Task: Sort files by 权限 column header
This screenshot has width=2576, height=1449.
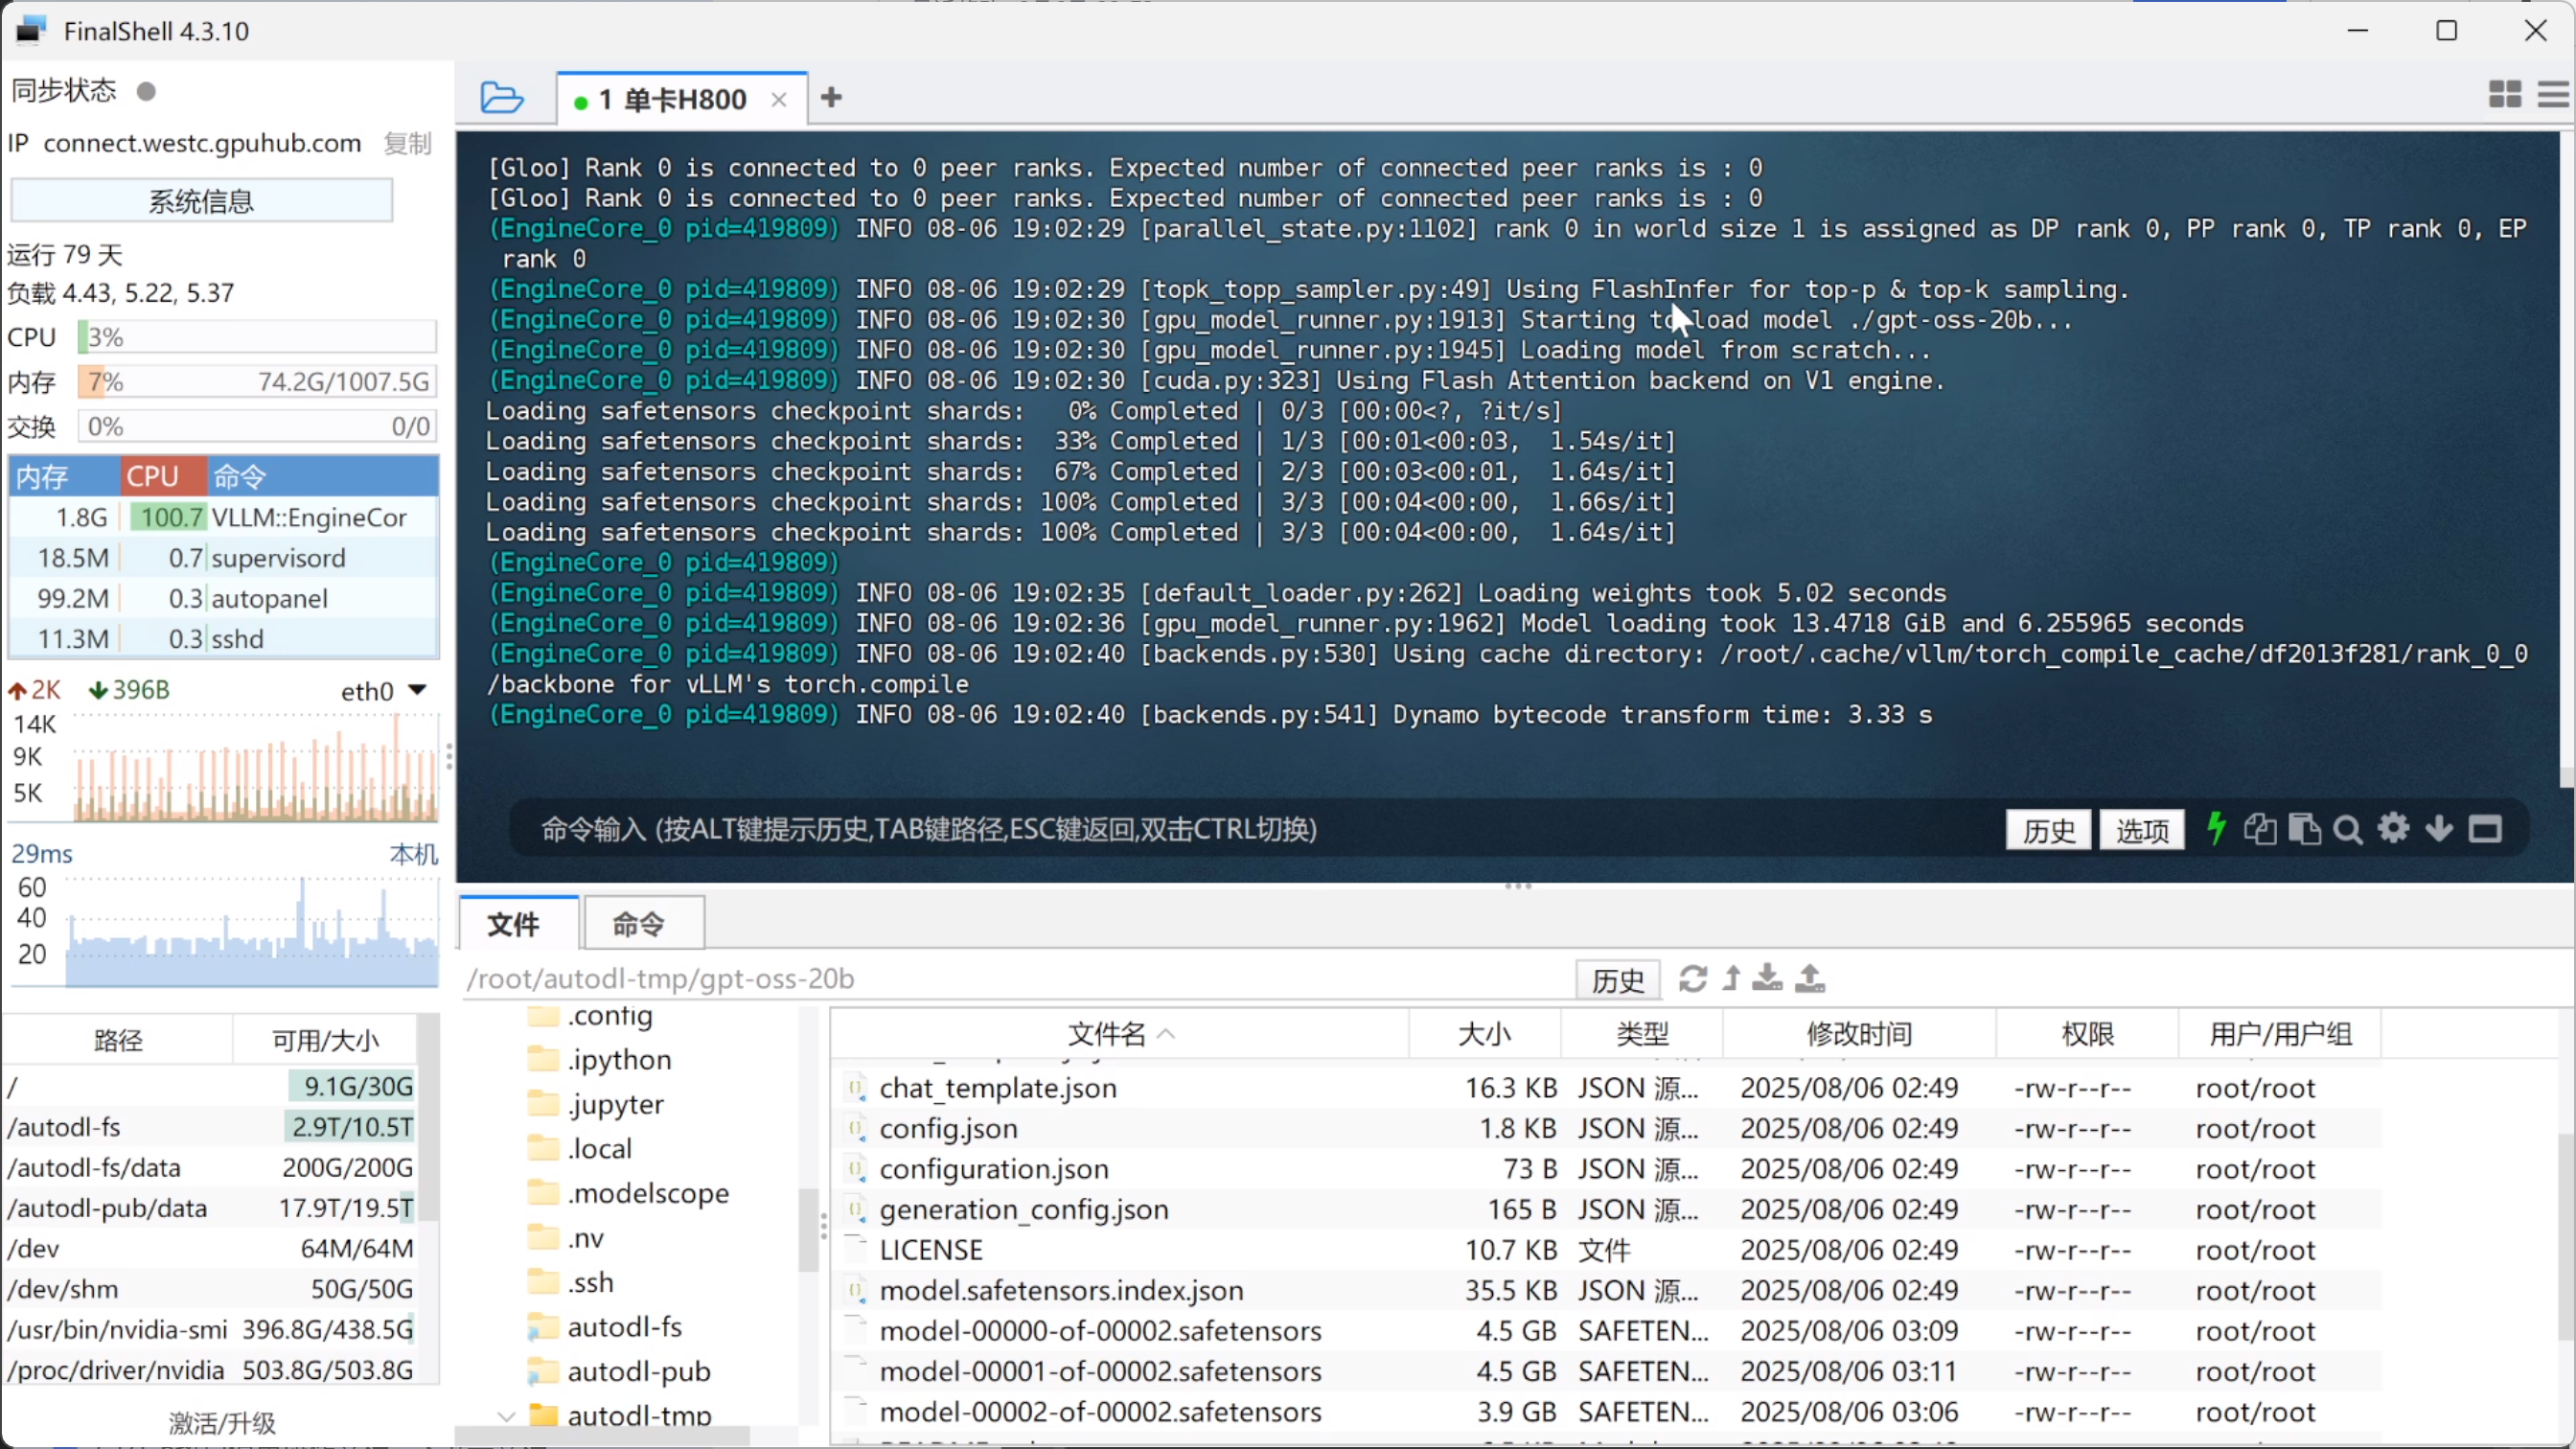Action: 2087,1033
